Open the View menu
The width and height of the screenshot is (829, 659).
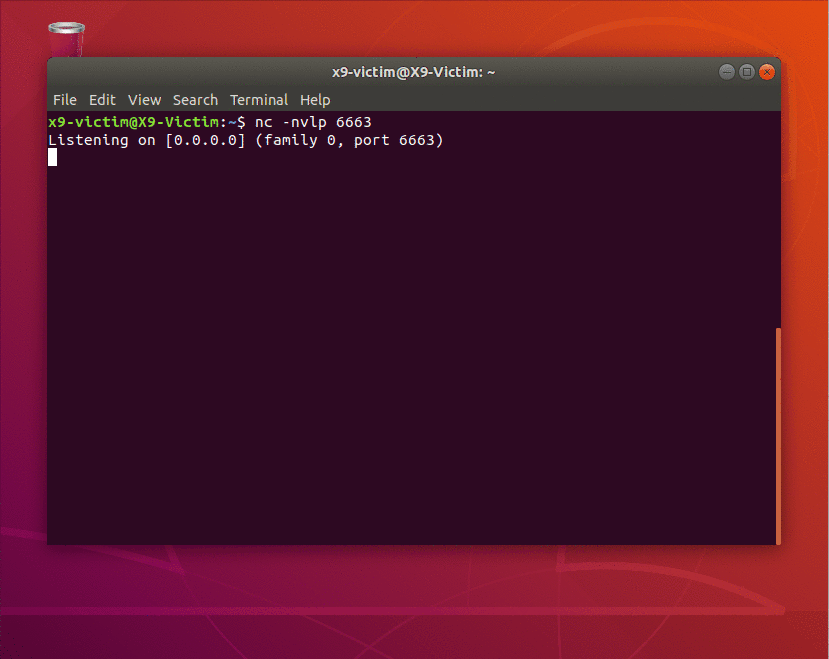click(144, 100)
